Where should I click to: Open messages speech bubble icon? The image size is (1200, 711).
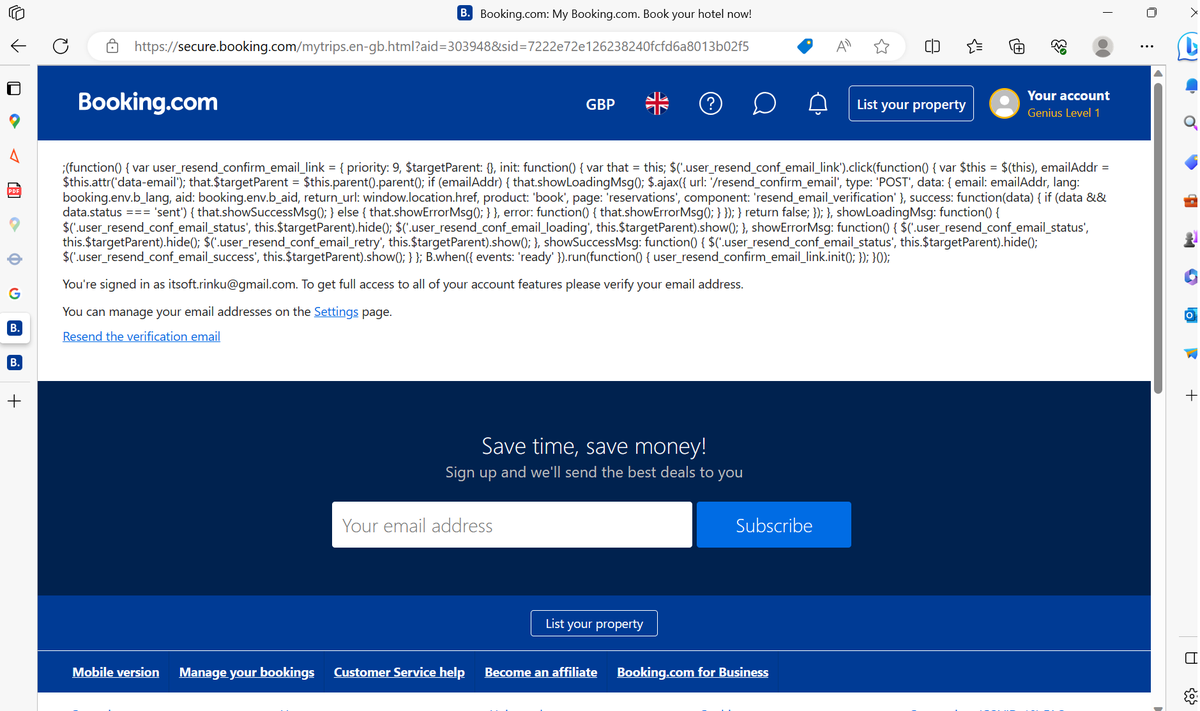coord(764,103)
